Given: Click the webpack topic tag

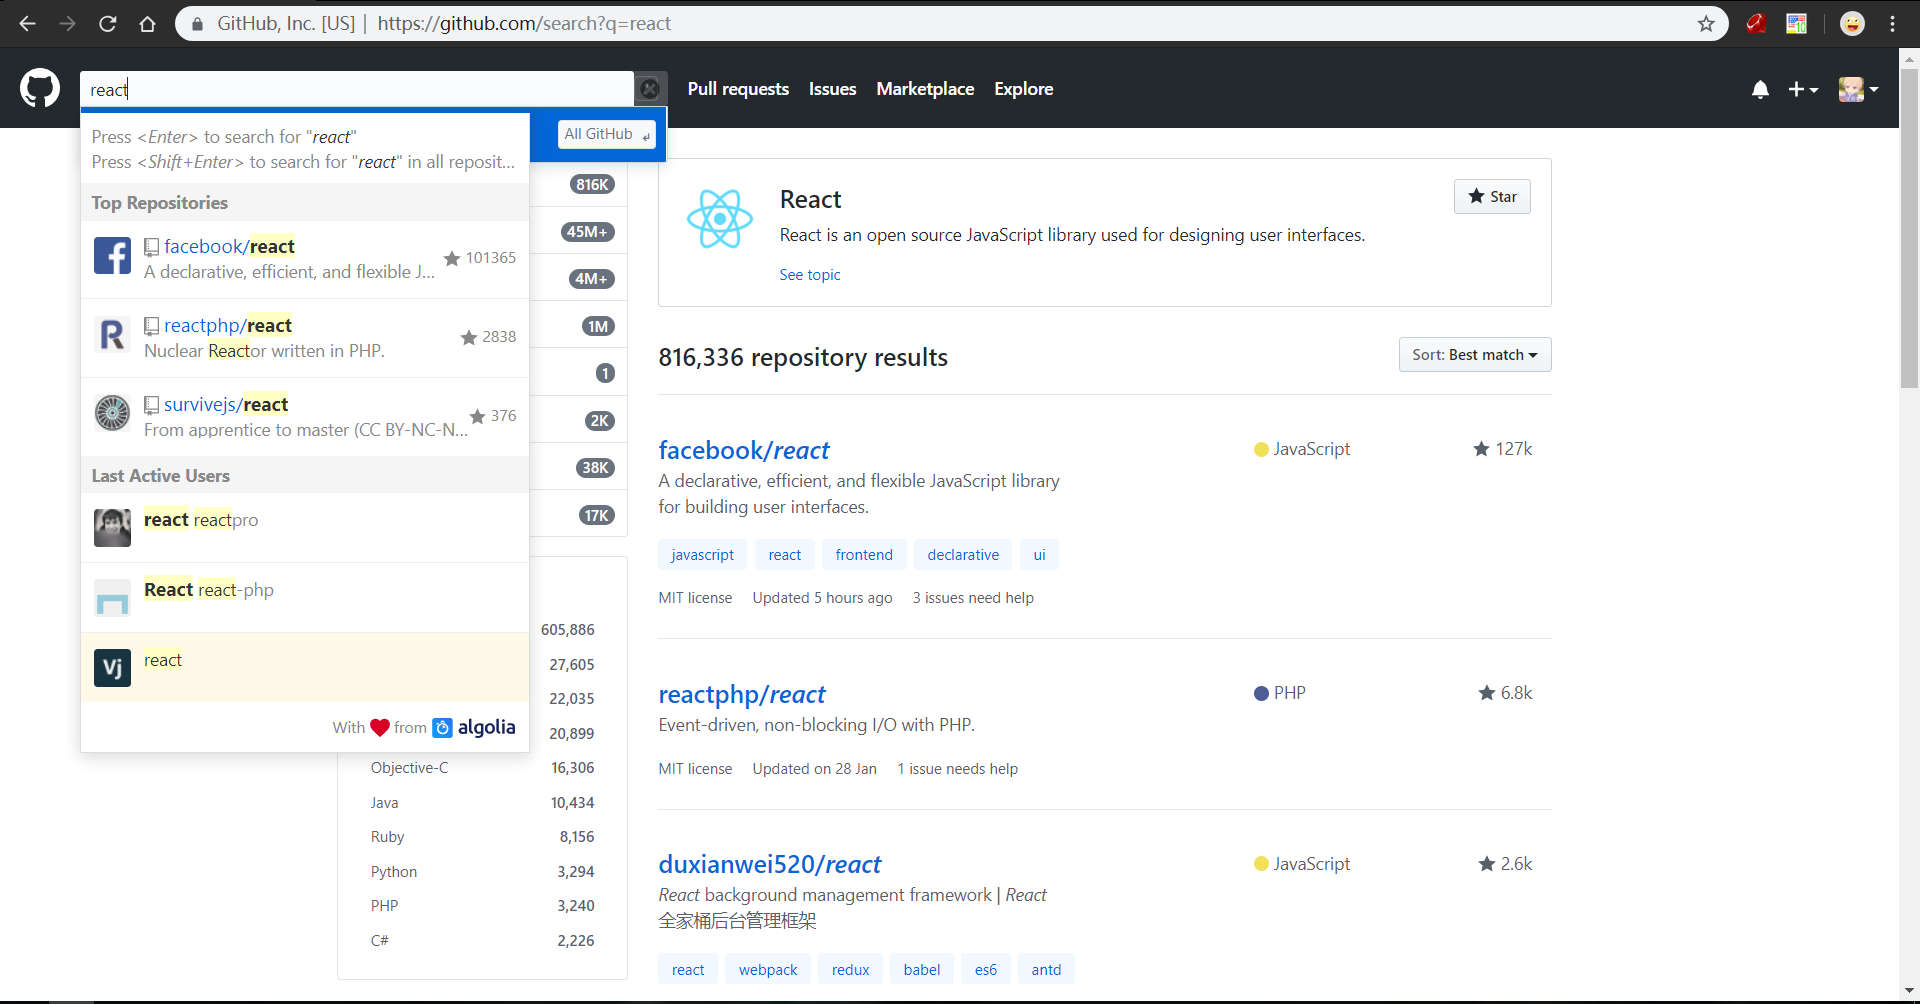Looking at the screenshot, I should pos(768,970).
